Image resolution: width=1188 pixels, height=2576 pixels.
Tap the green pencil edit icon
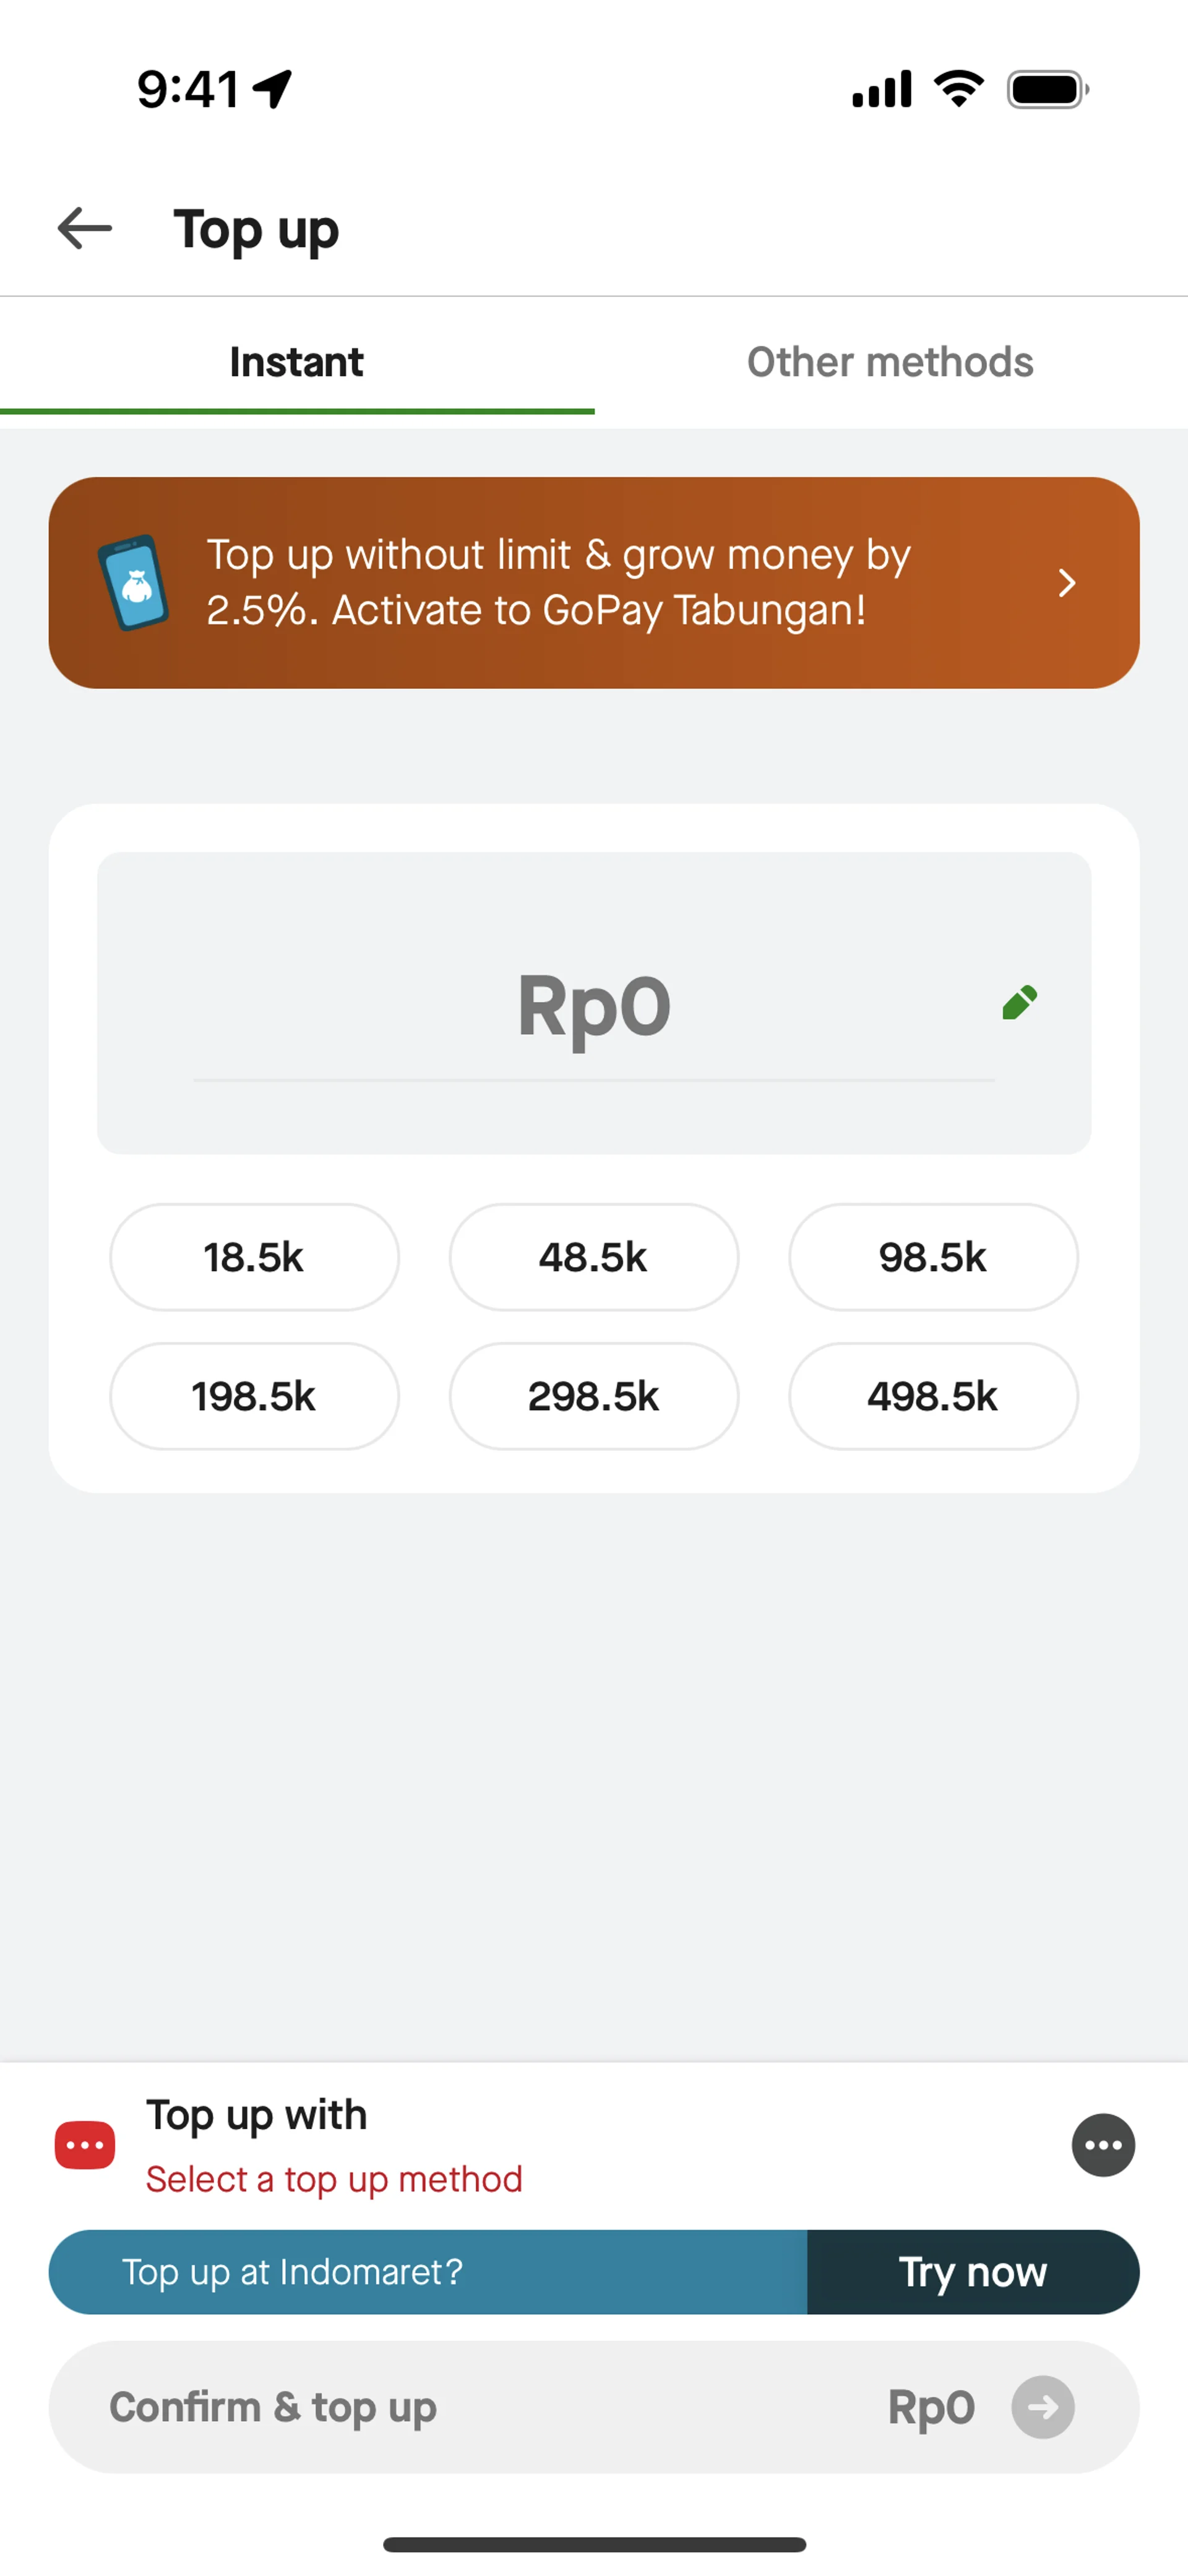[x=1019, y=1002]
